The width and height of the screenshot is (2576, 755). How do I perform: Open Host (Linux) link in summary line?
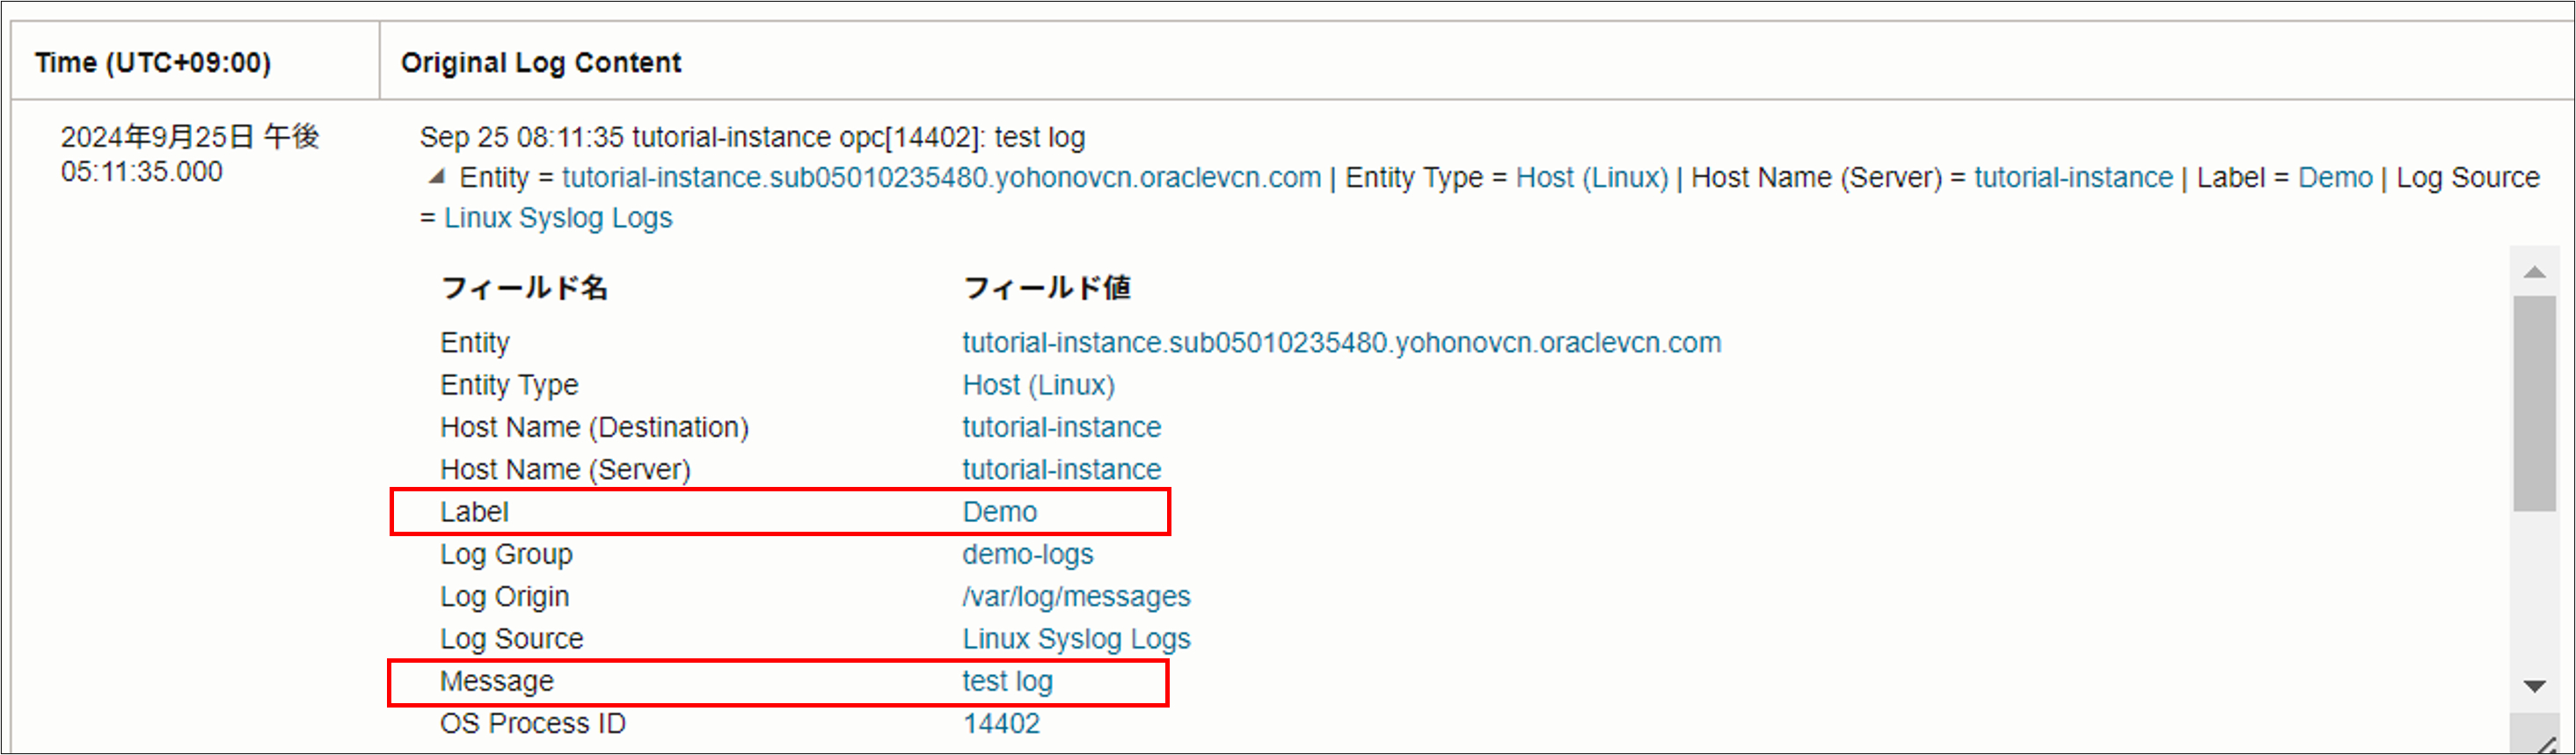[x=1591, y=178]
